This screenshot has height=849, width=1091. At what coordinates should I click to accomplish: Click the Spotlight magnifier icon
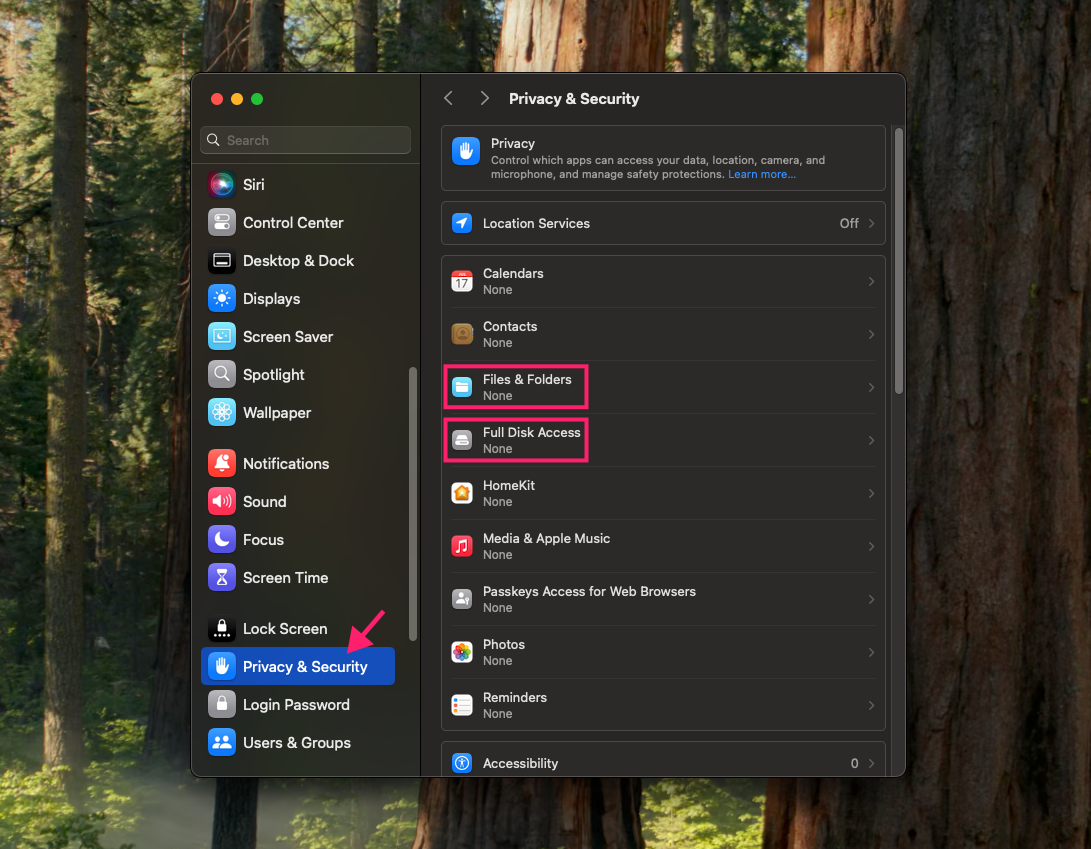click(x=221, y=374)
